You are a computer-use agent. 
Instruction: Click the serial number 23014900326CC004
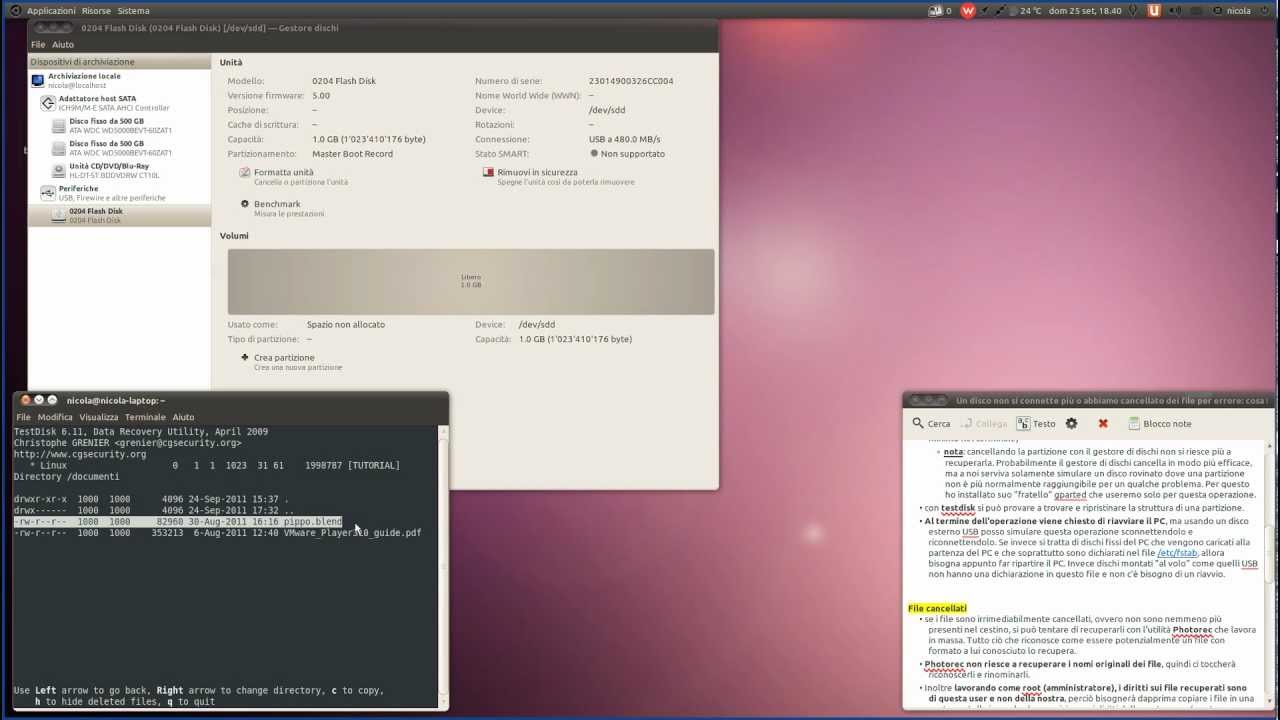(x=631, y=81)
